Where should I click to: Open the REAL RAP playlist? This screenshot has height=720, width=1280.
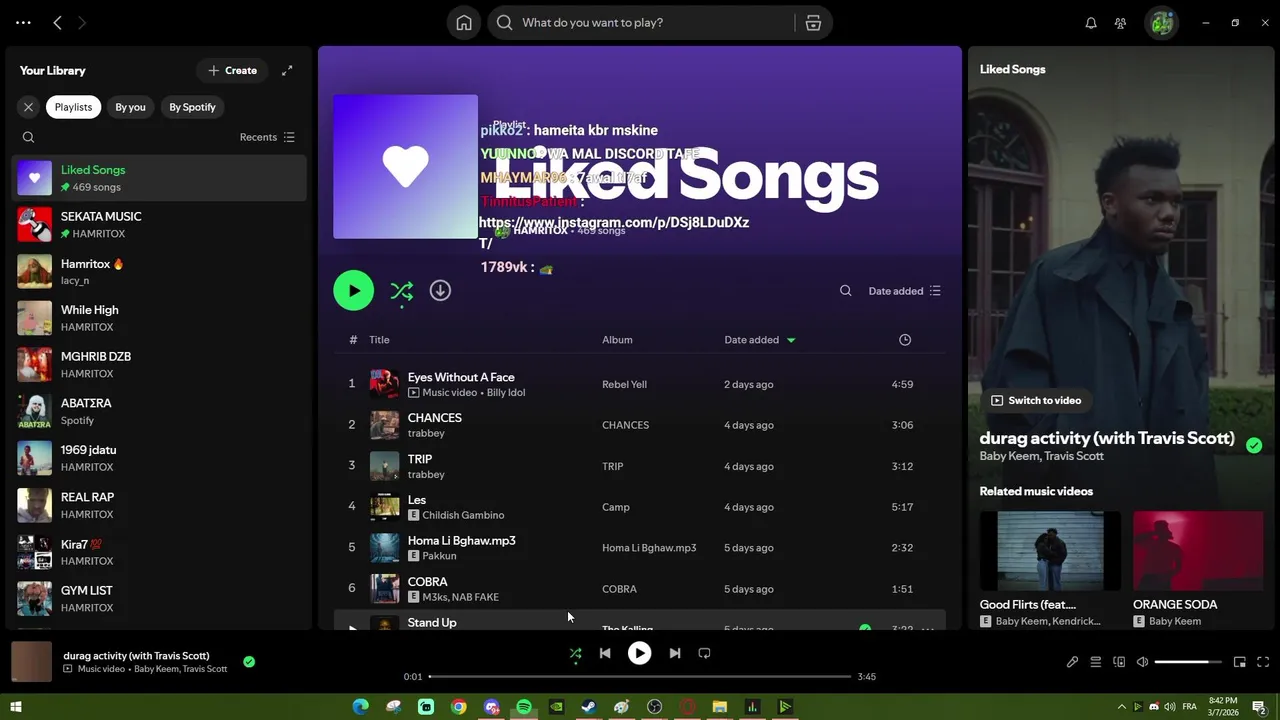[x=159, y=505]
